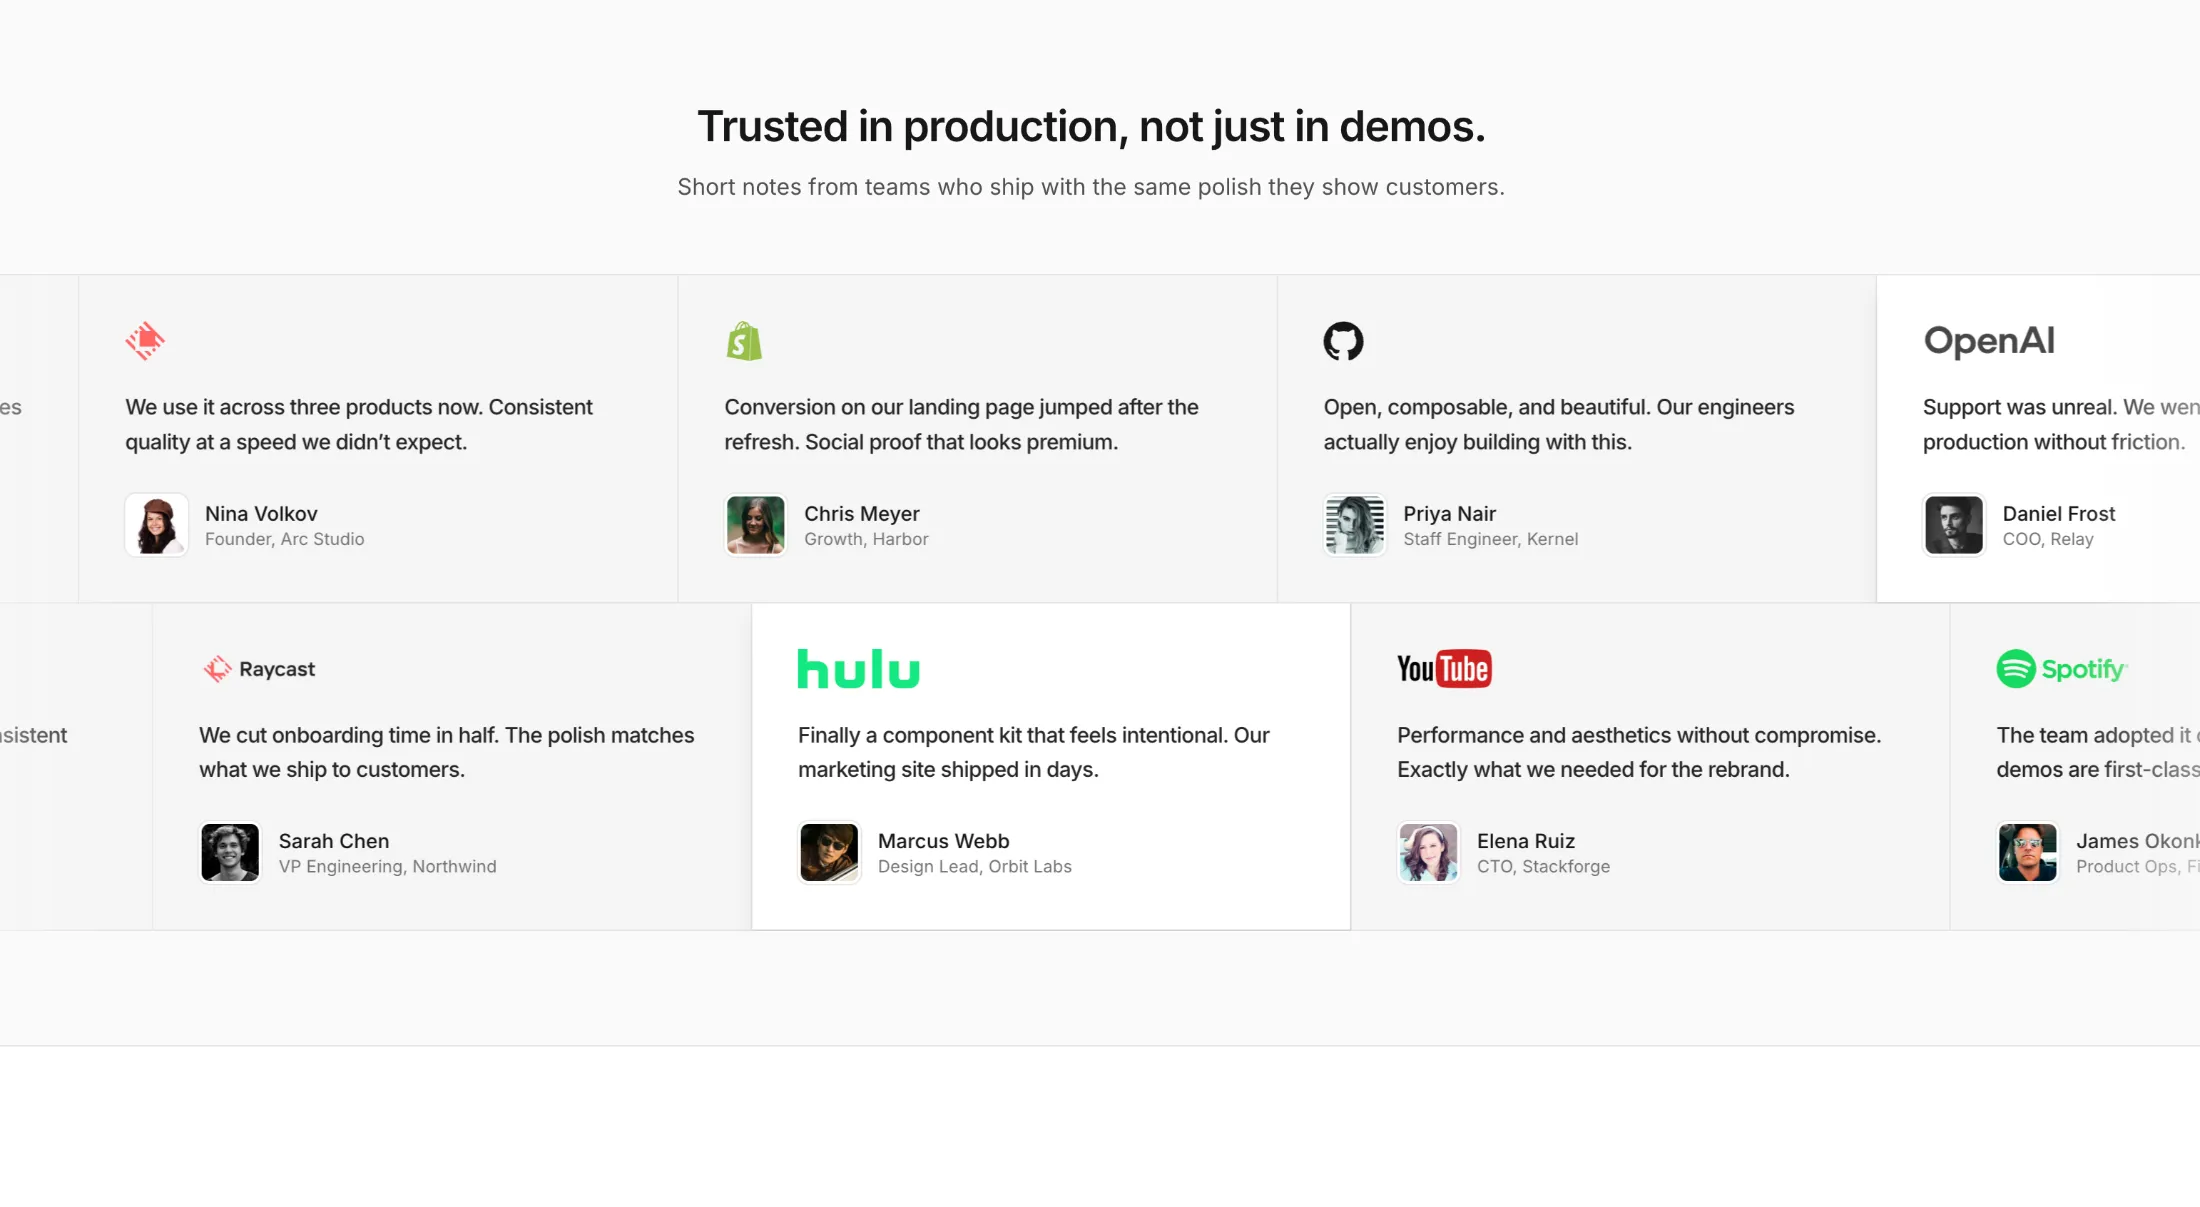Click the GitHub octocat logo
The width and height of the screenshot is (2200, 1207).
click(1343, 341)
